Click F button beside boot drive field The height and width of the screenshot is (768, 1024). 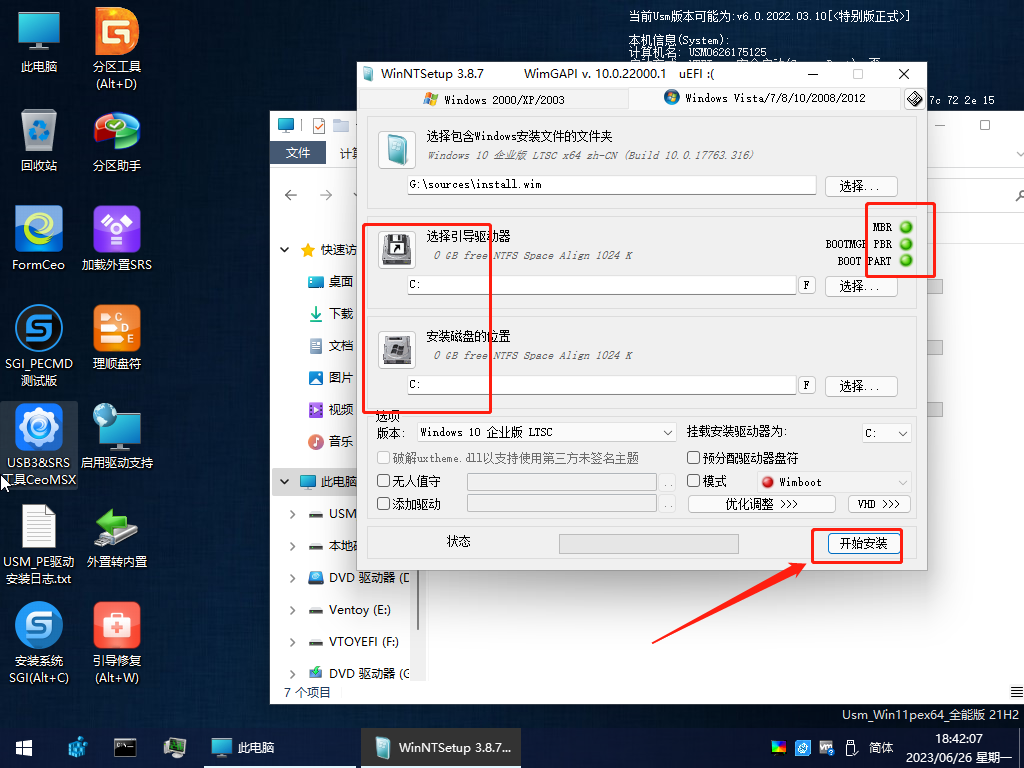pyautogui.click(x=807, y=285)
